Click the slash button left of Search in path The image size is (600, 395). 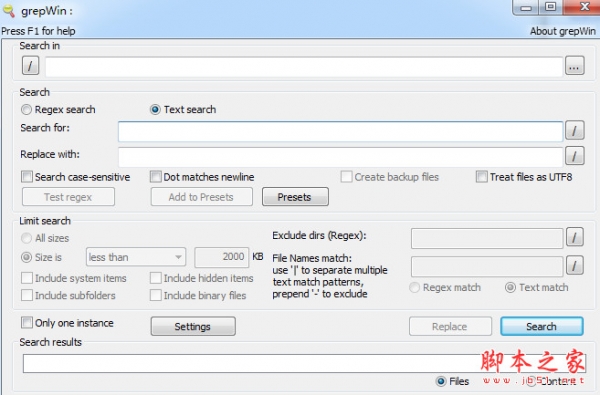[30, 65]
